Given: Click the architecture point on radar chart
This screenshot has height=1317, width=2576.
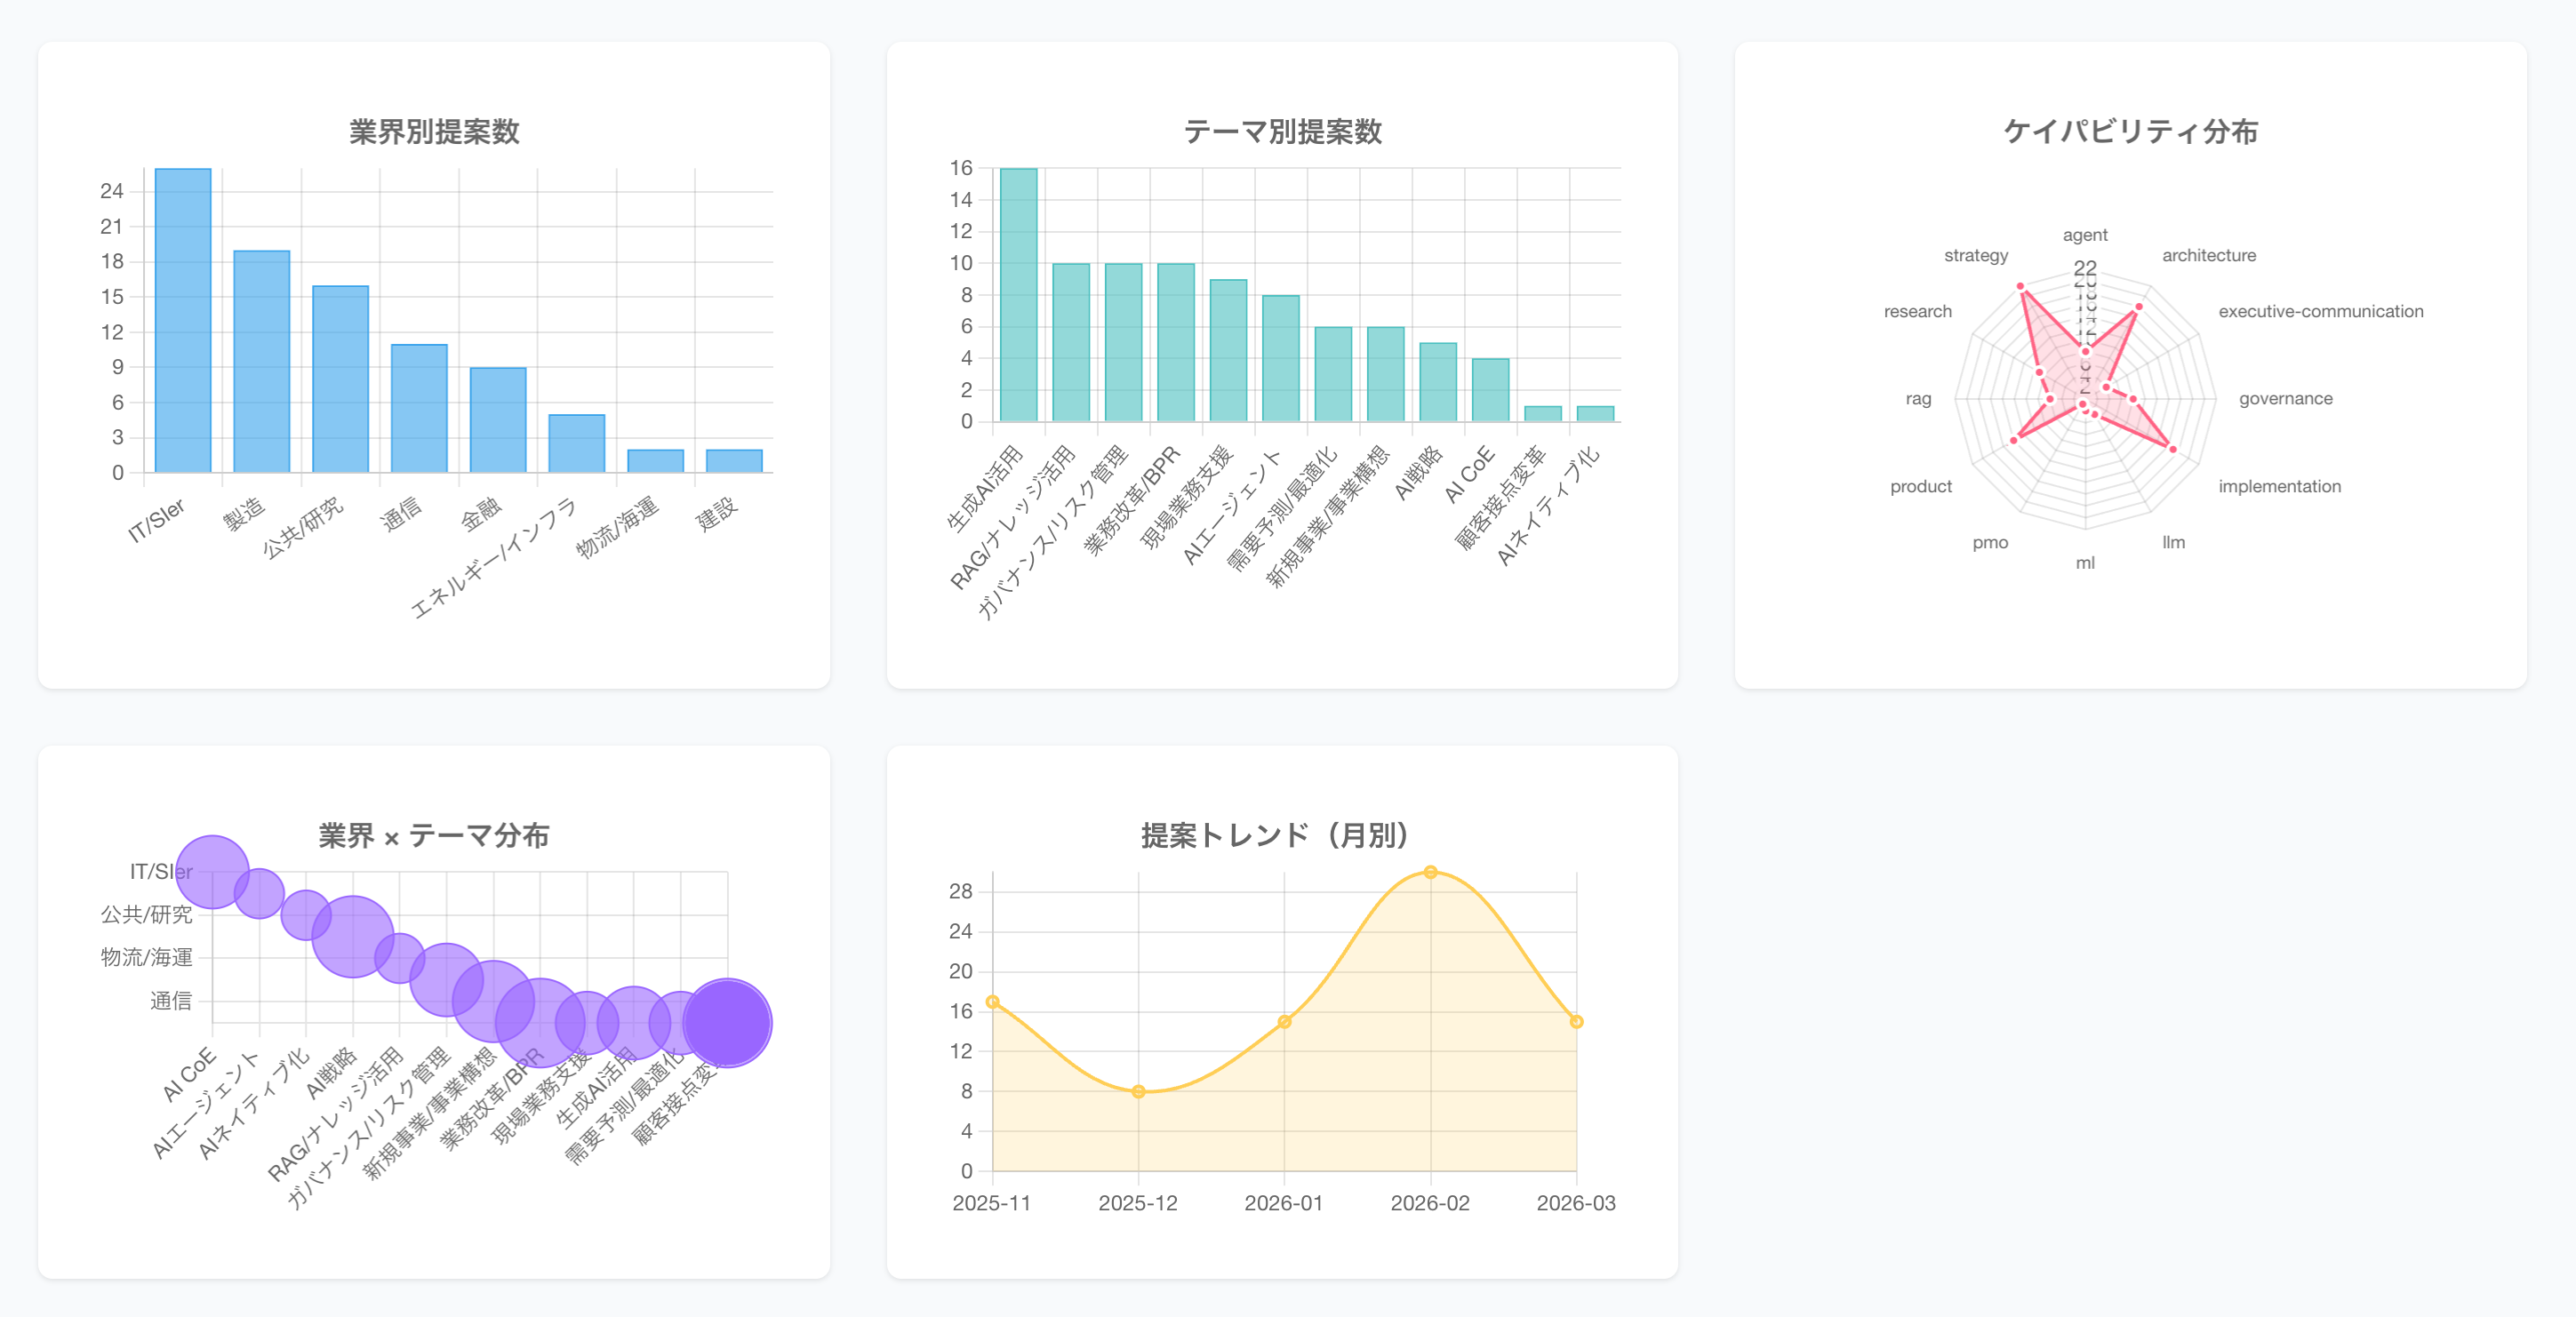Looking at the screenshot, I should pyautogui.click(x=2139, y=306).
